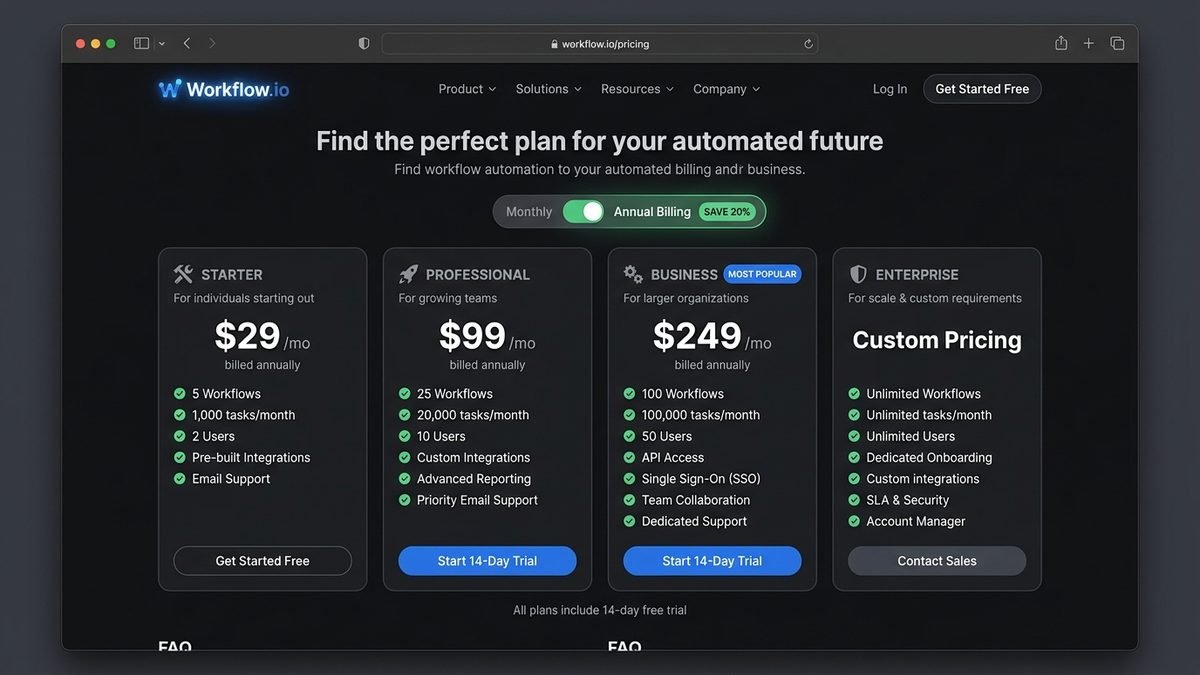Viewport: 1200px width, 675px height.
Task: Expand the Company menu
Action: pyautogui.click(x=727, y=89)
